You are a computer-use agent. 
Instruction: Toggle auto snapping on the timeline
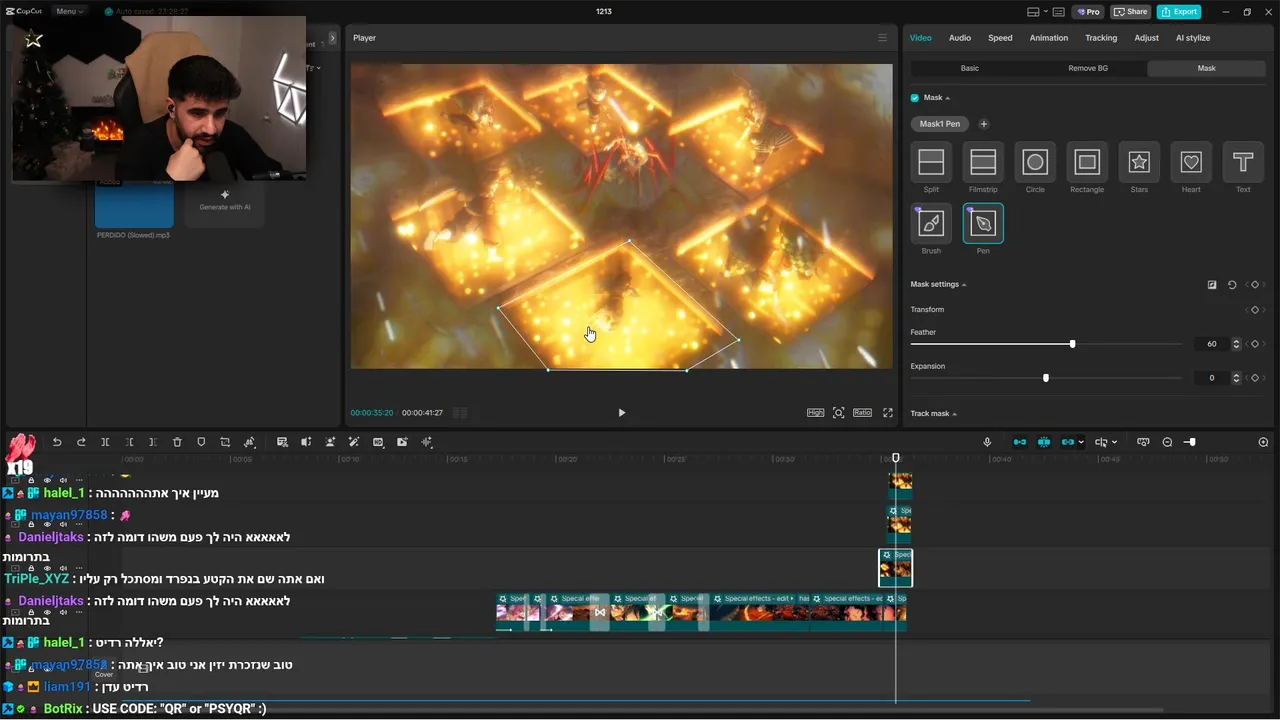pos(1044,442)
